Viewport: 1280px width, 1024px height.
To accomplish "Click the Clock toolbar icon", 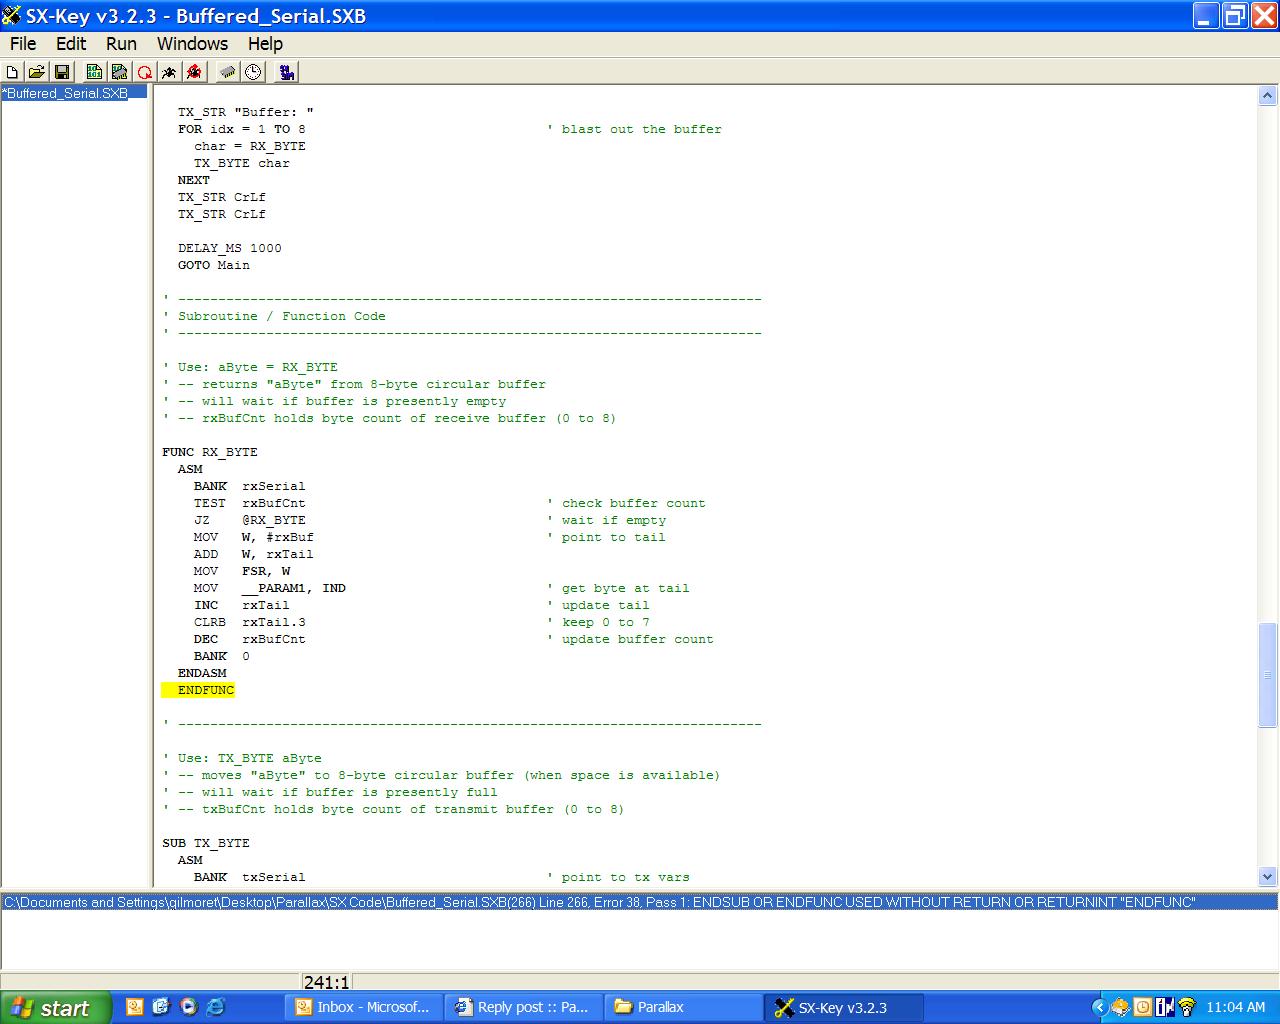I will (253, 72).
